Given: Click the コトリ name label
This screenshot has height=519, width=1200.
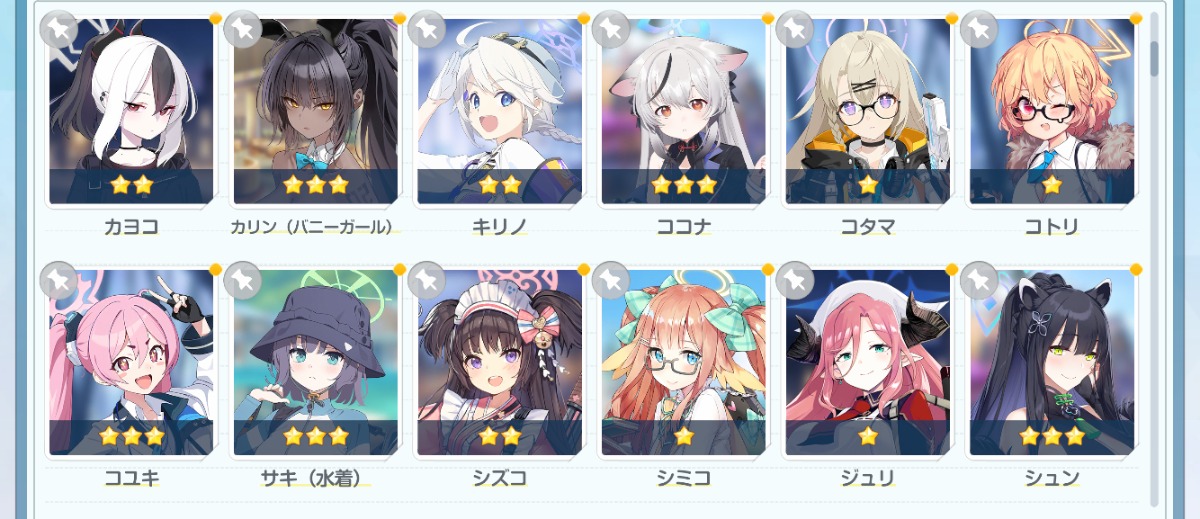Looking at the screenshot, I should click(x=1052, y=227).
